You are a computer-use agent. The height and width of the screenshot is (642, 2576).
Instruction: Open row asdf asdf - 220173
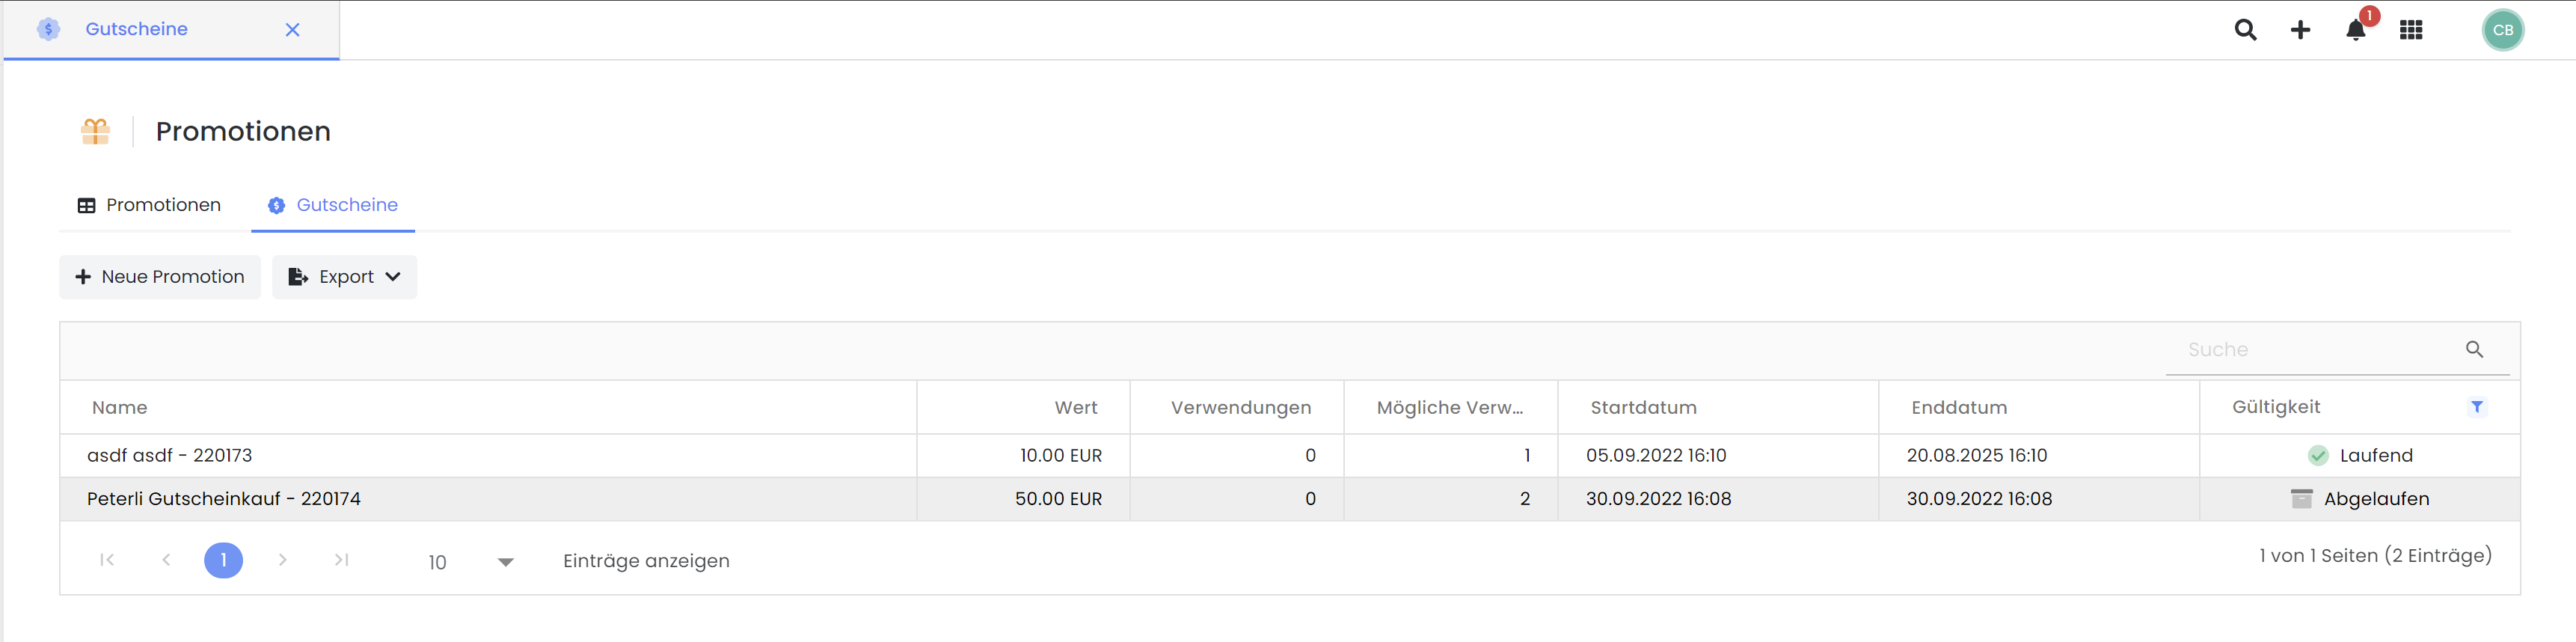coord(170,456)
